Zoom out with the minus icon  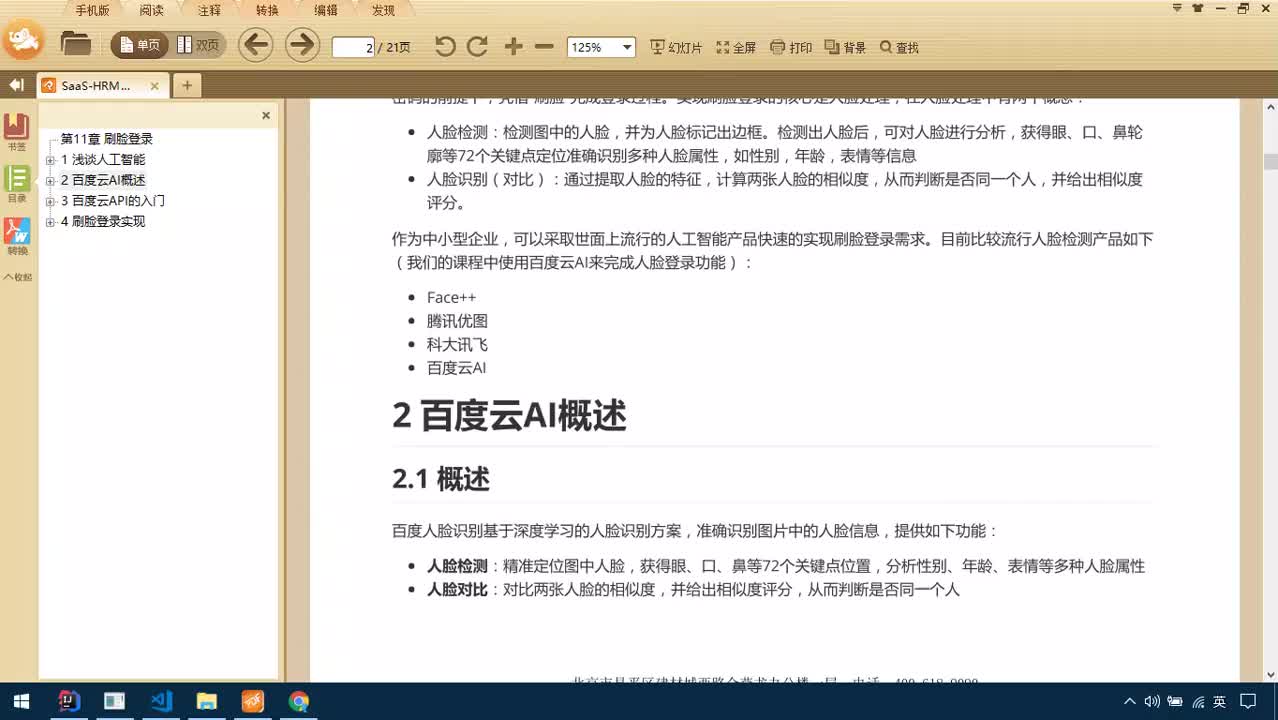(544, 46)
